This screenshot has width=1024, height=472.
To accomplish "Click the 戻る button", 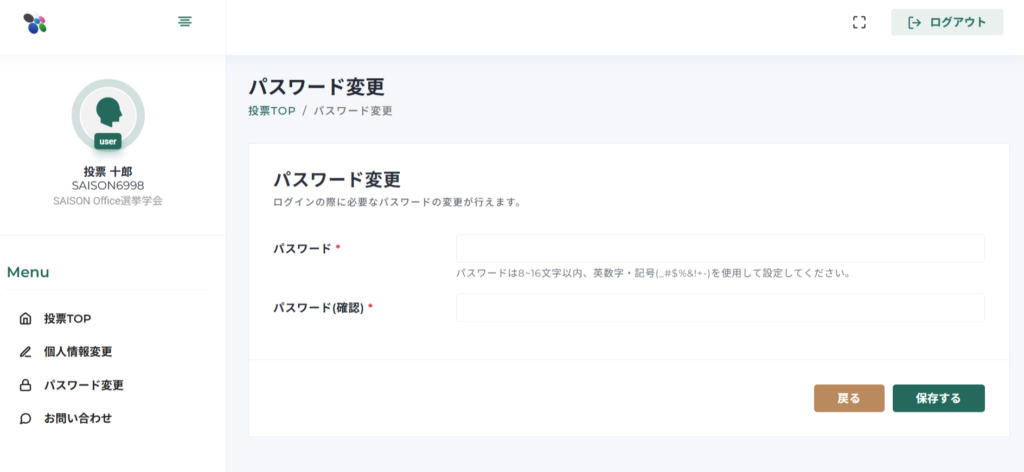I will [x=849, y=398].
